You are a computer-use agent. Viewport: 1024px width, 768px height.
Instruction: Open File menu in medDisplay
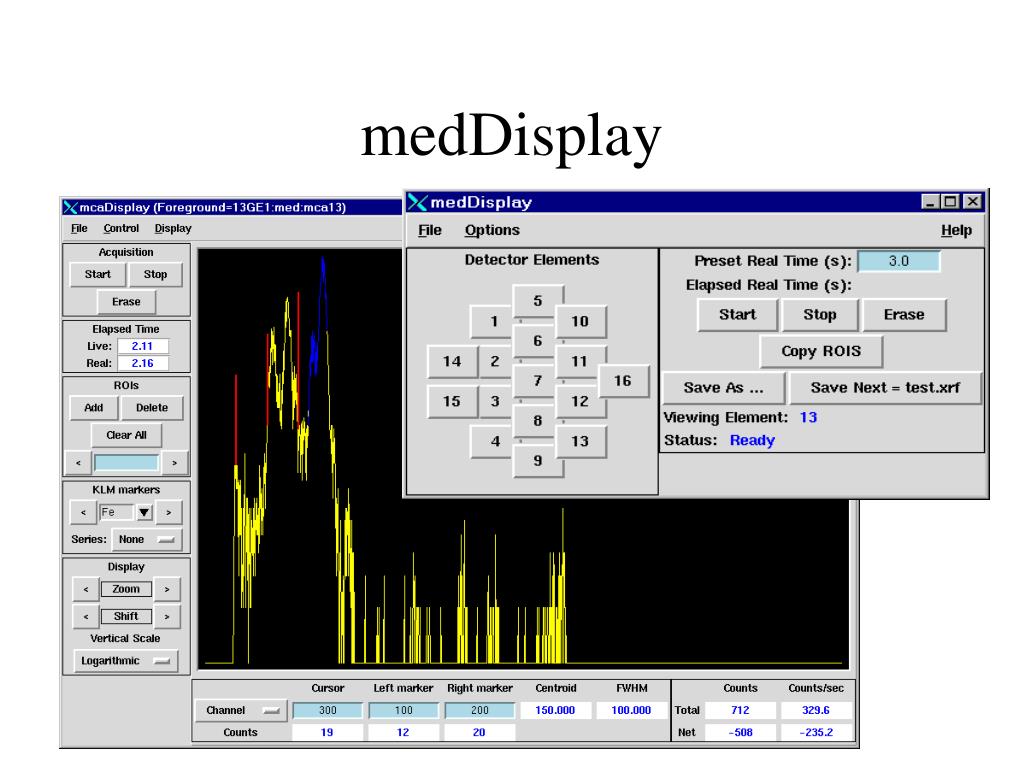430,231
